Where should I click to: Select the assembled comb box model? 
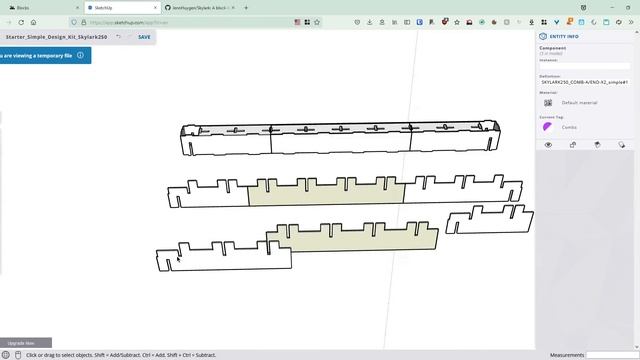pyautogui.click(x=340, y=138)
